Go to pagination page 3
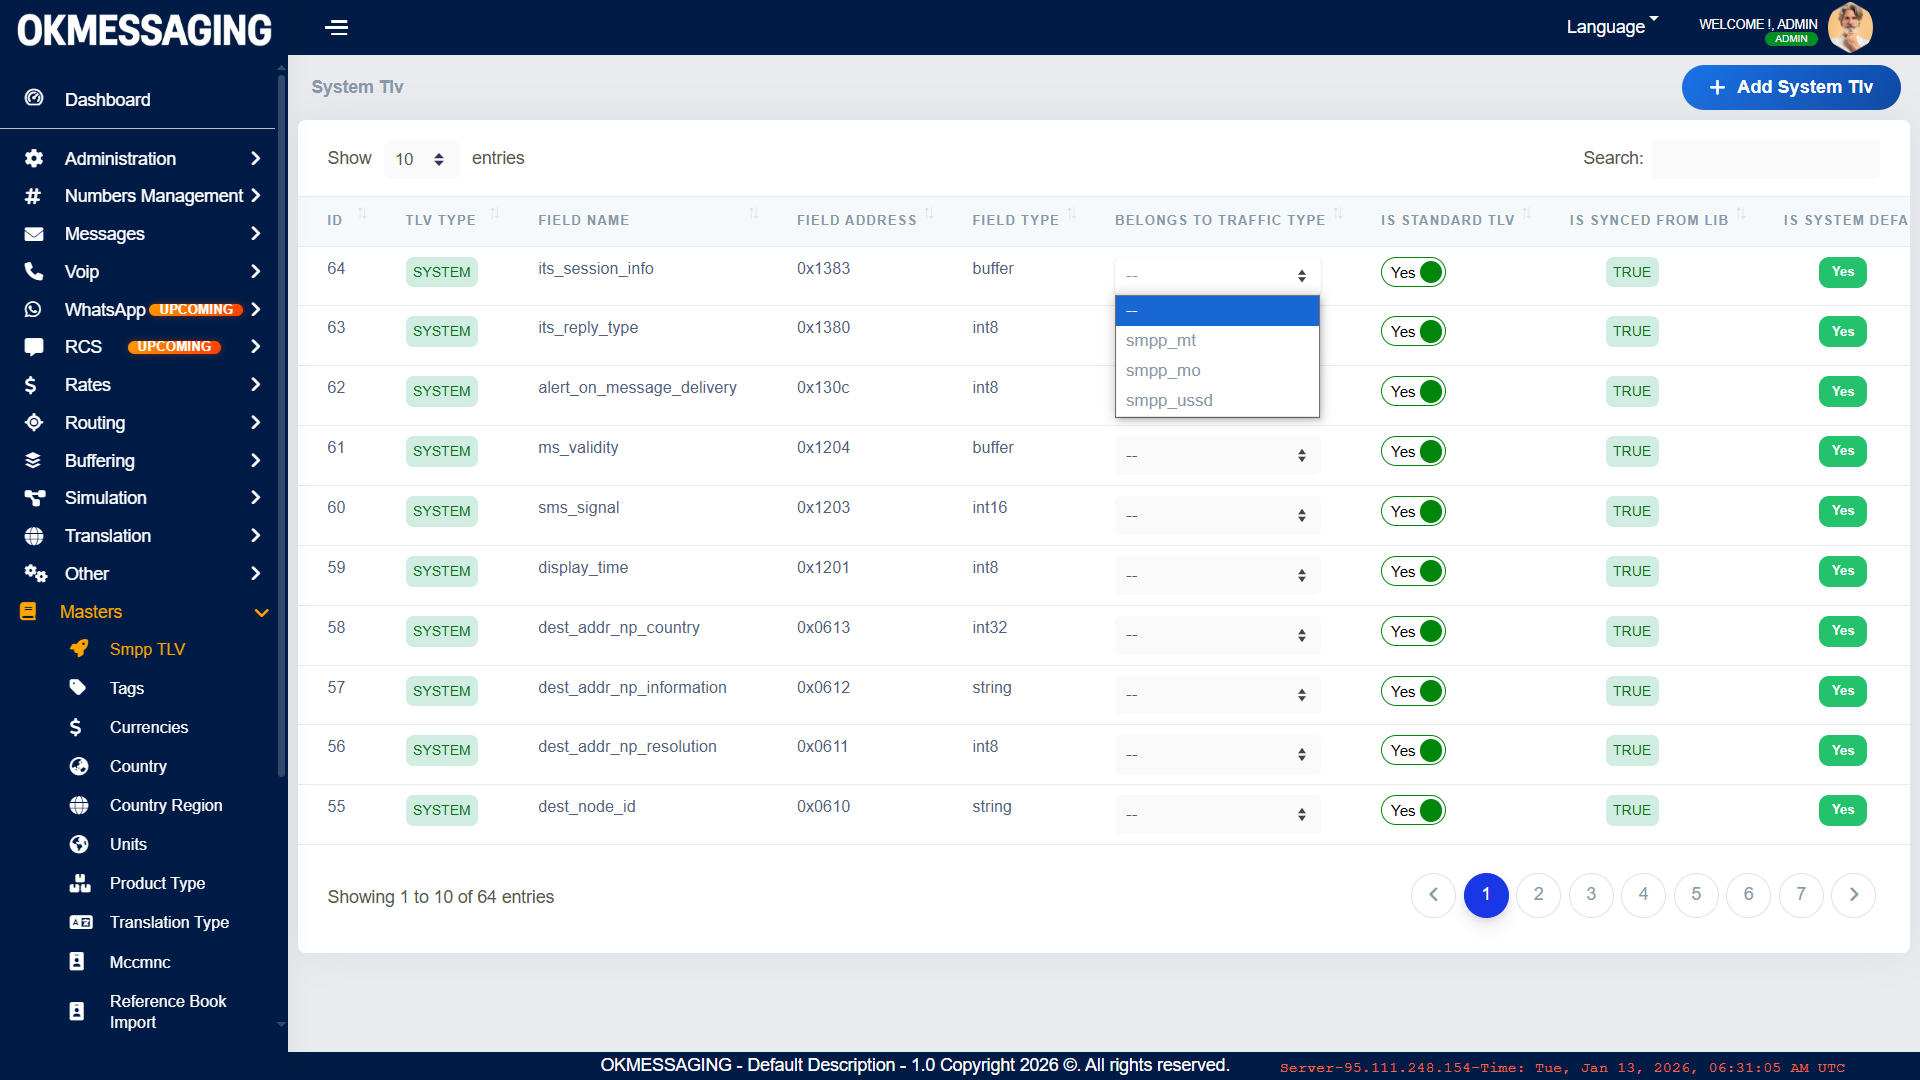 (x=1590, y=894)
